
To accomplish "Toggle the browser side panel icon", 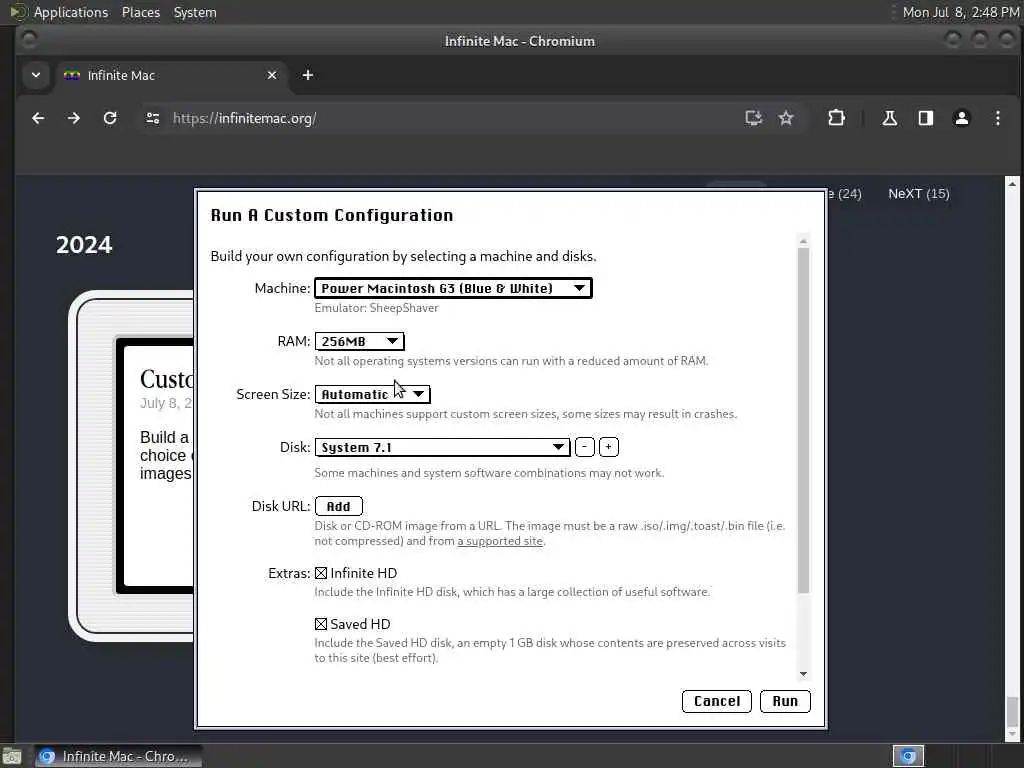I will [925, 118].
